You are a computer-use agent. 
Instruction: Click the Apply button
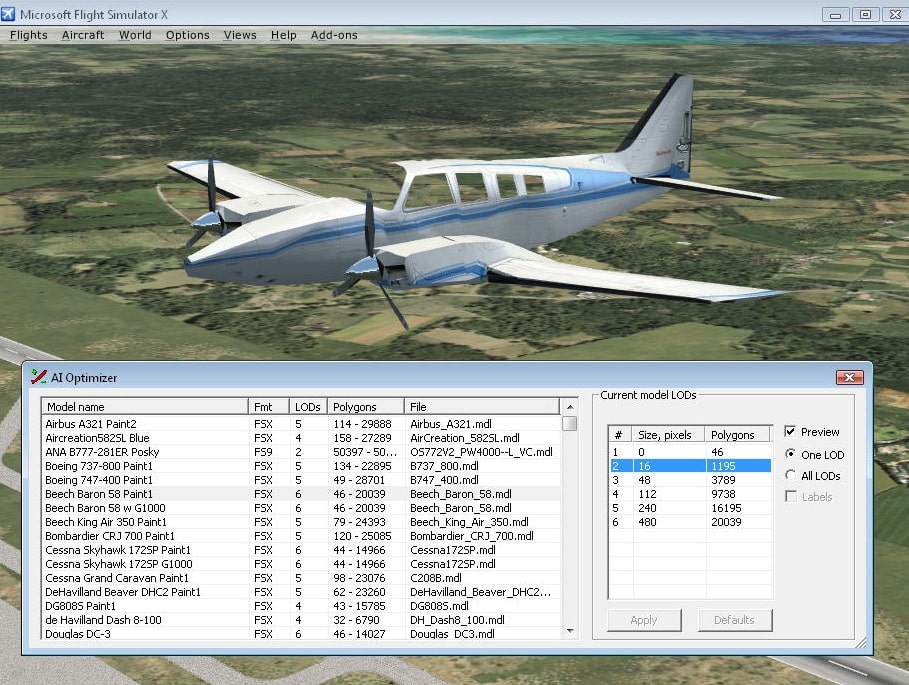point(644,620)
